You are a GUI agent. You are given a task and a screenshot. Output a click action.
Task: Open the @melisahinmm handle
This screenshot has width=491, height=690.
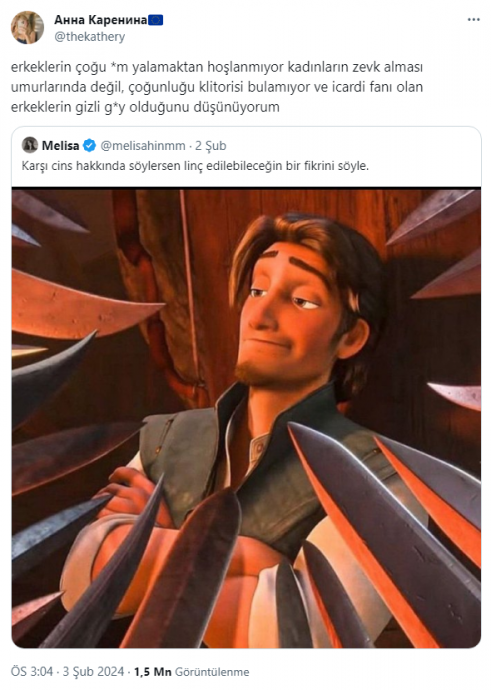(x=143, y=146)
